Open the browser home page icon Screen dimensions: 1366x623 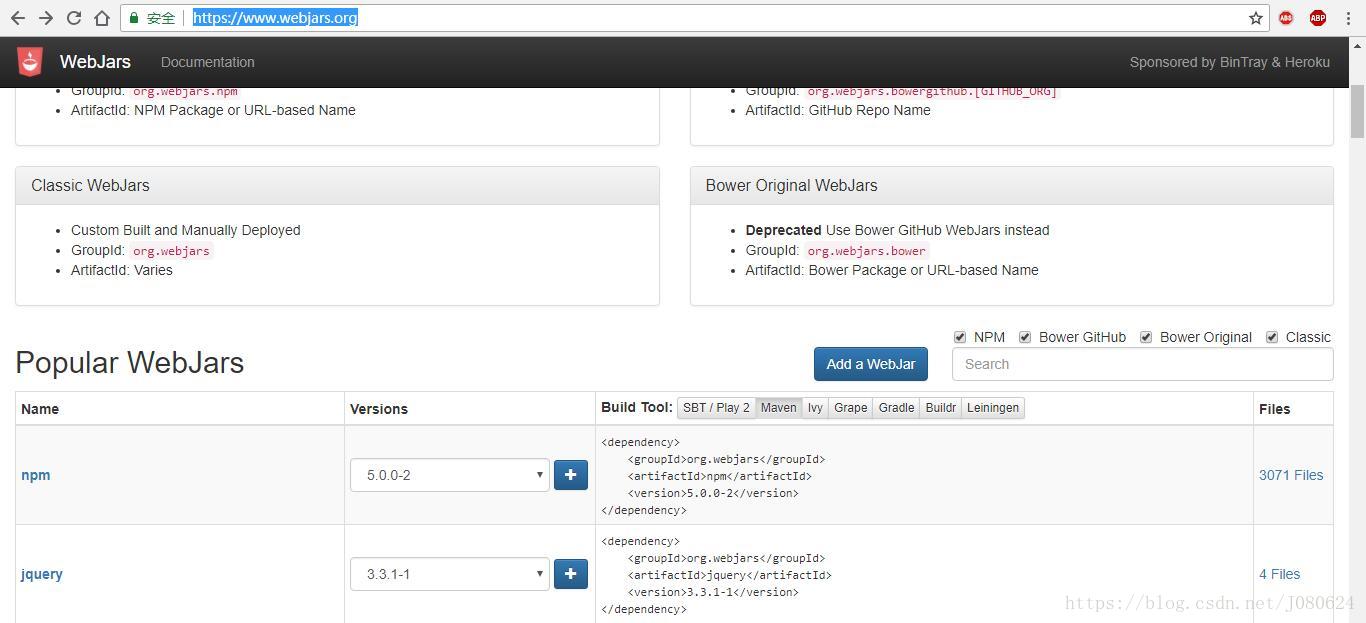(x=102, y=18)
